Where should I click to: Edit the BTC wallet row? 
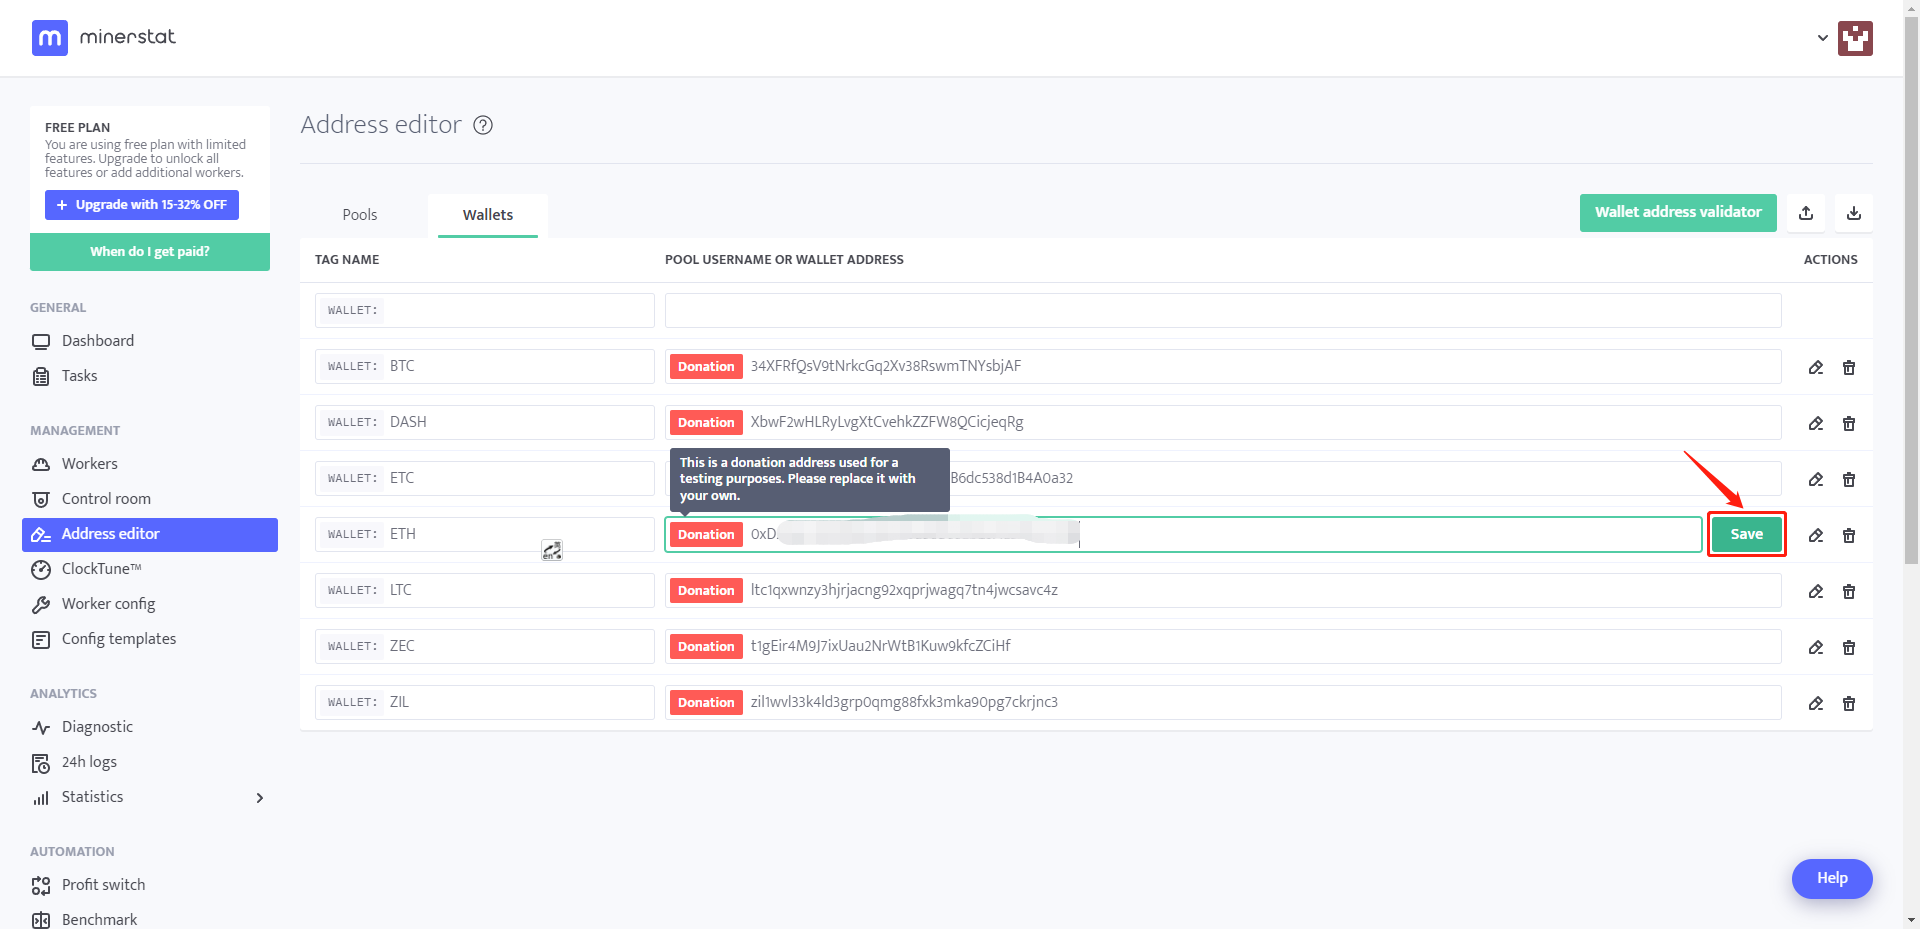tap(1816, 367)
